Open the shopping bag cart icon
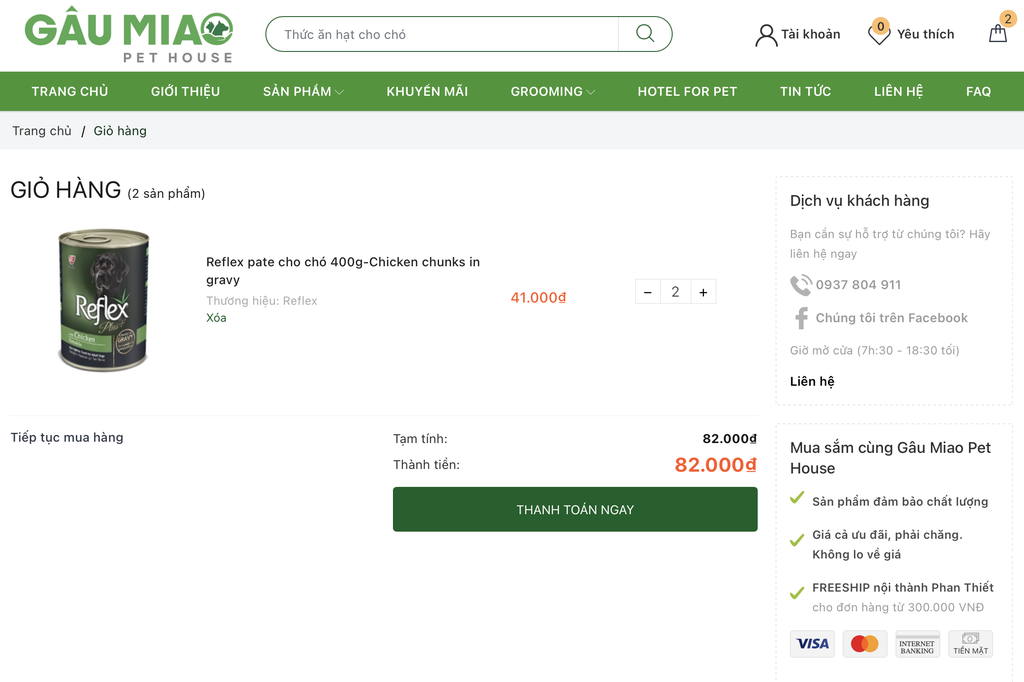1024x682 pixels. pos(997,33)
